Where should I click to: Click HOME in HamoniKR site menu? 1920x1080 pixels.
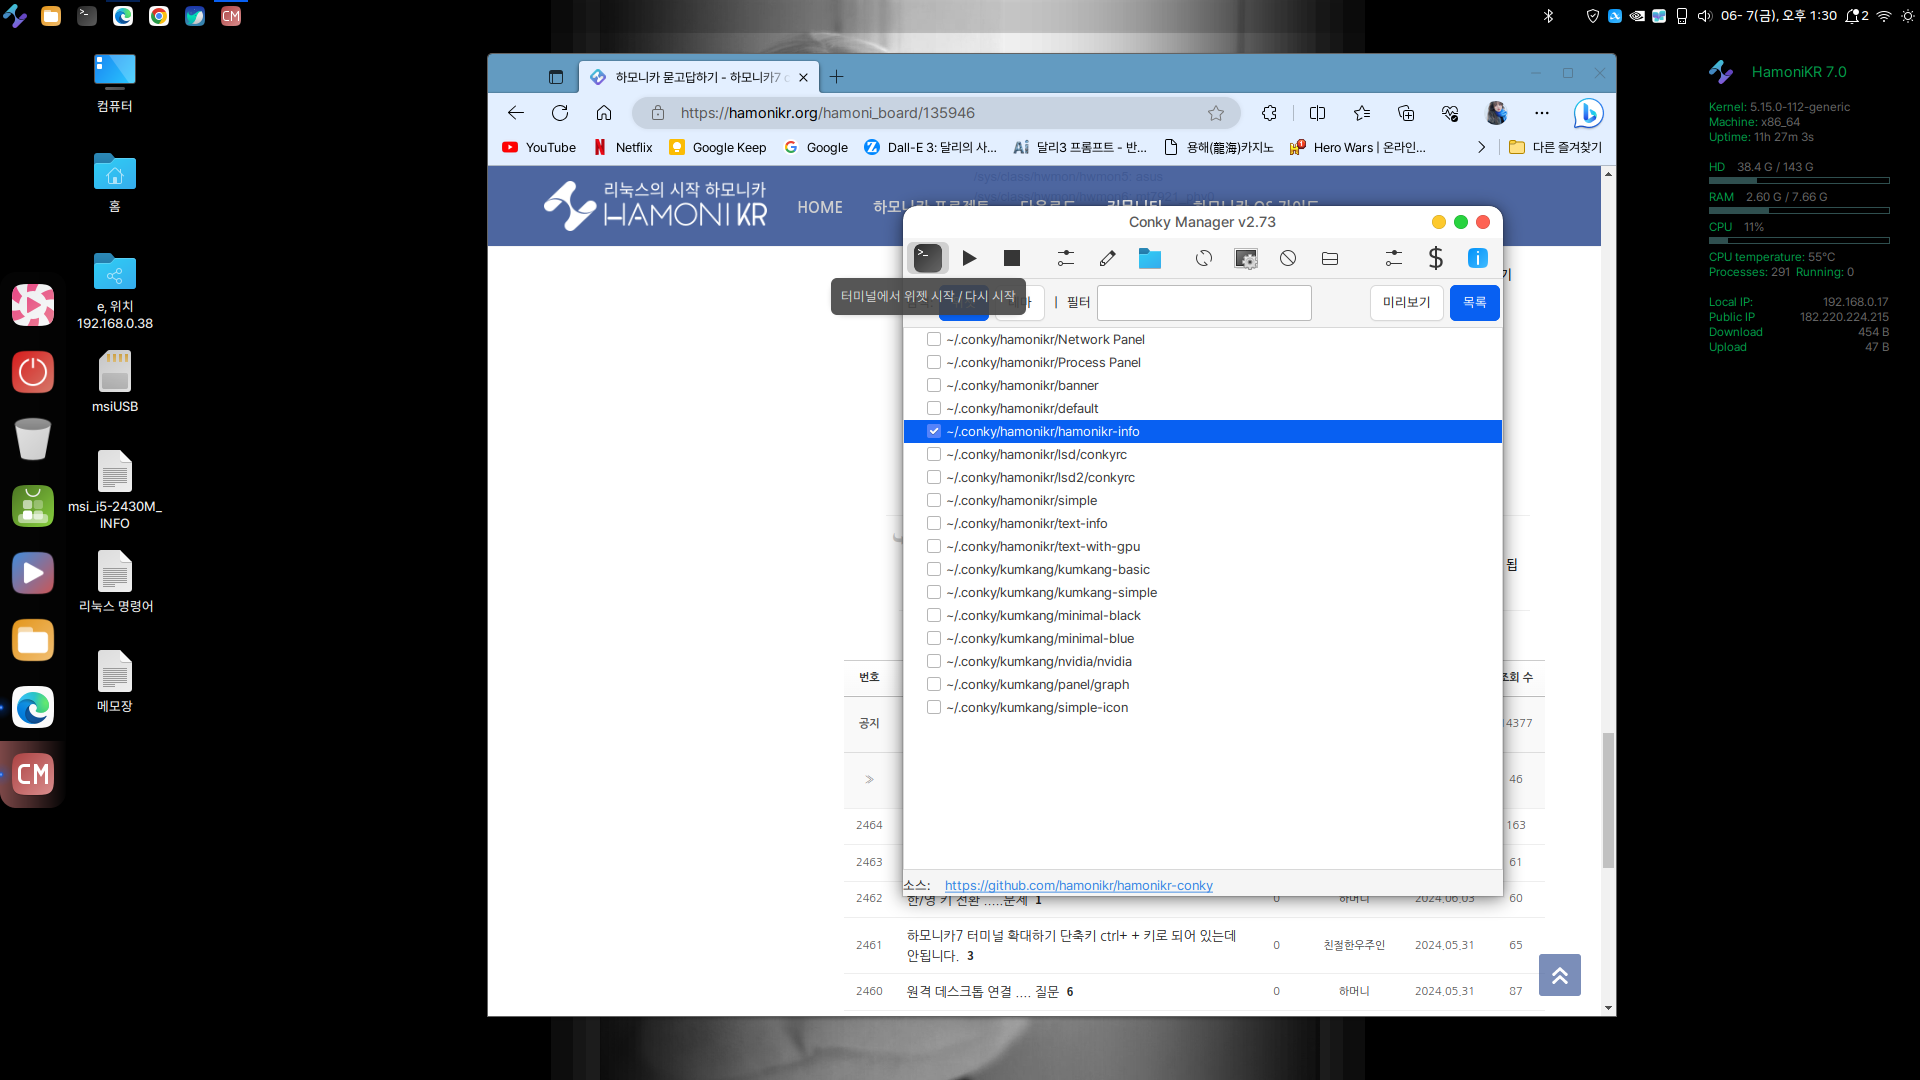[x=820, y=207]
